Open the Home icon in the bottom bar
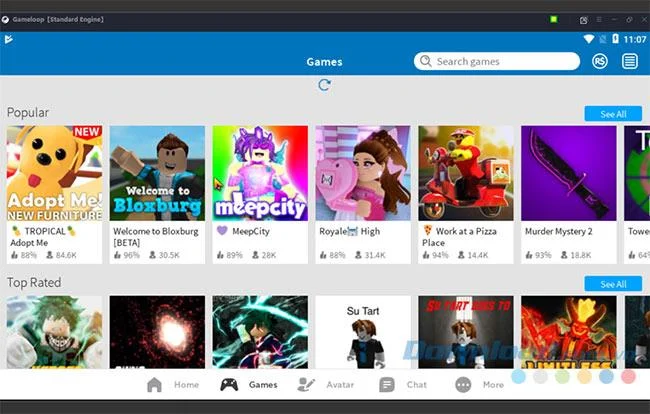 click(x=154, y=385)
